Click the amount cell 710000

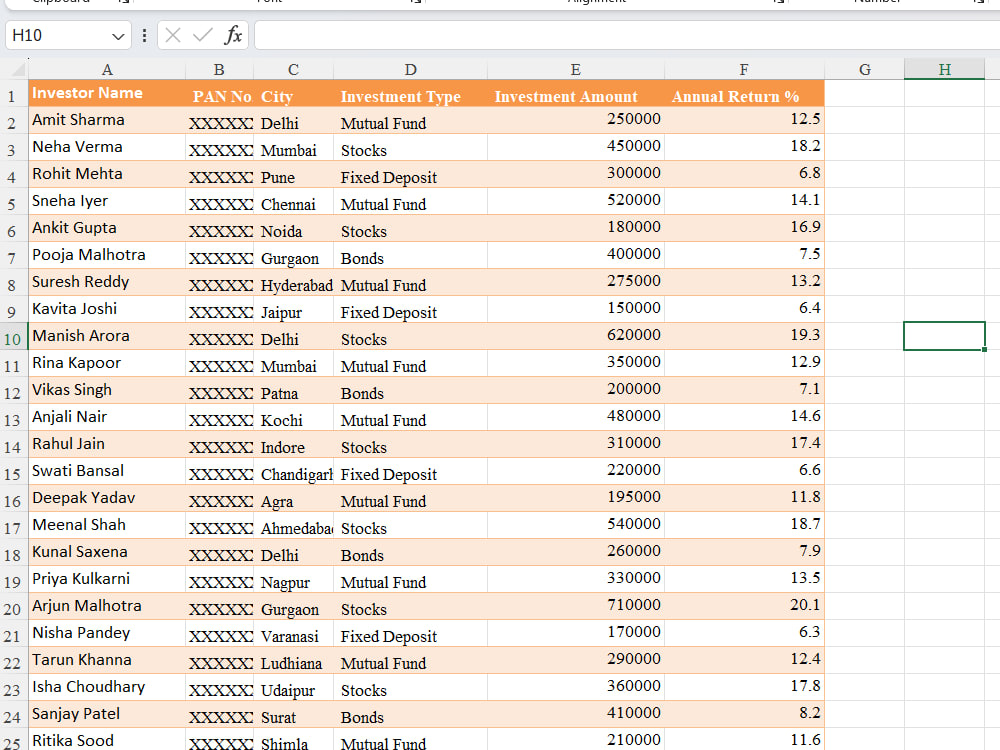coord(576,606)
